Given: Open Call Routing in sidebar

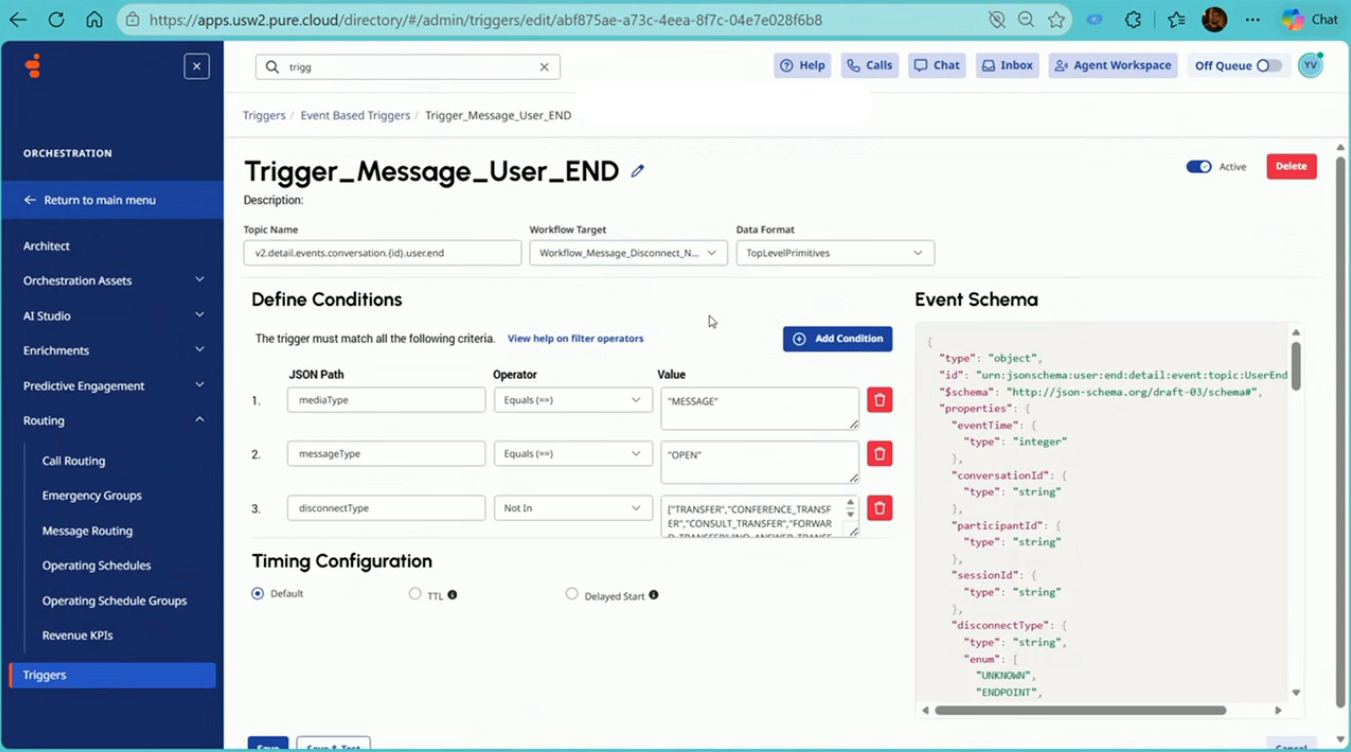Looking at the screenshot, I should coord(73,461).
